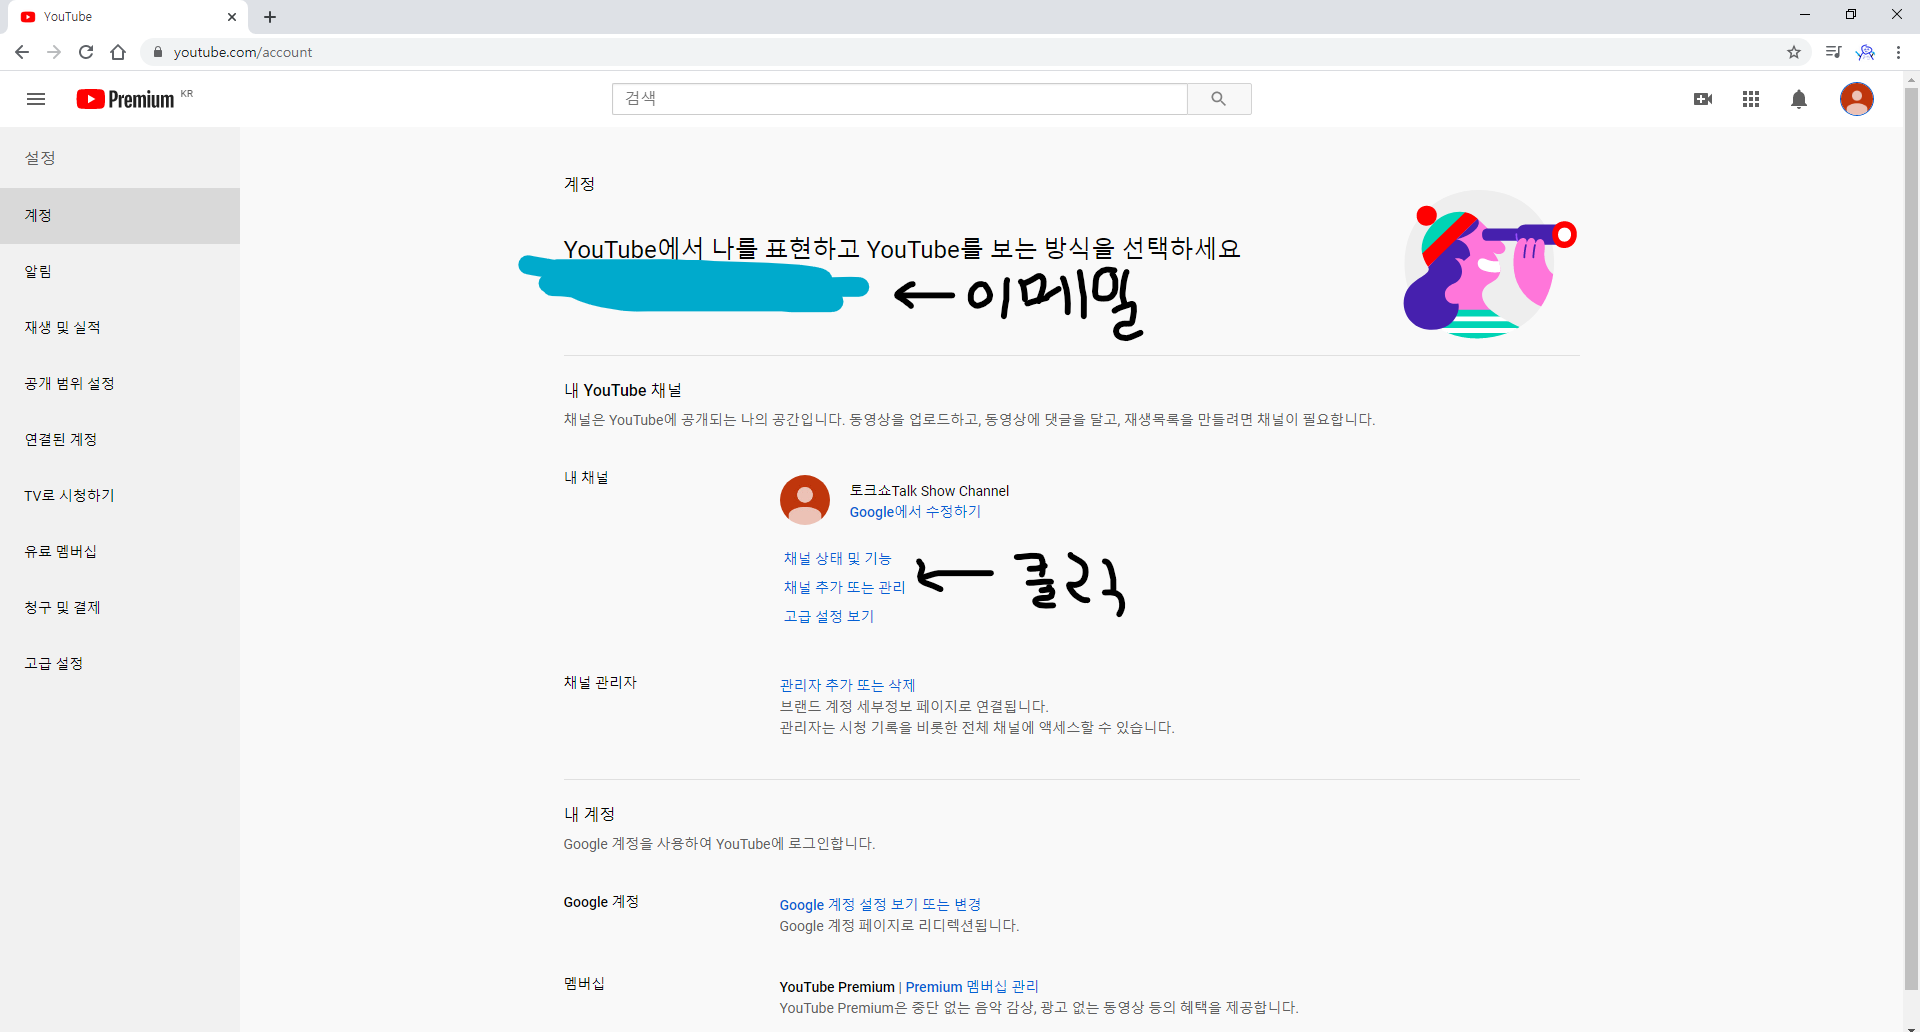Select 계정 in the settings sidebar
The image size is (1920, 1032).
pyautogui.click(x=120, y=216)
